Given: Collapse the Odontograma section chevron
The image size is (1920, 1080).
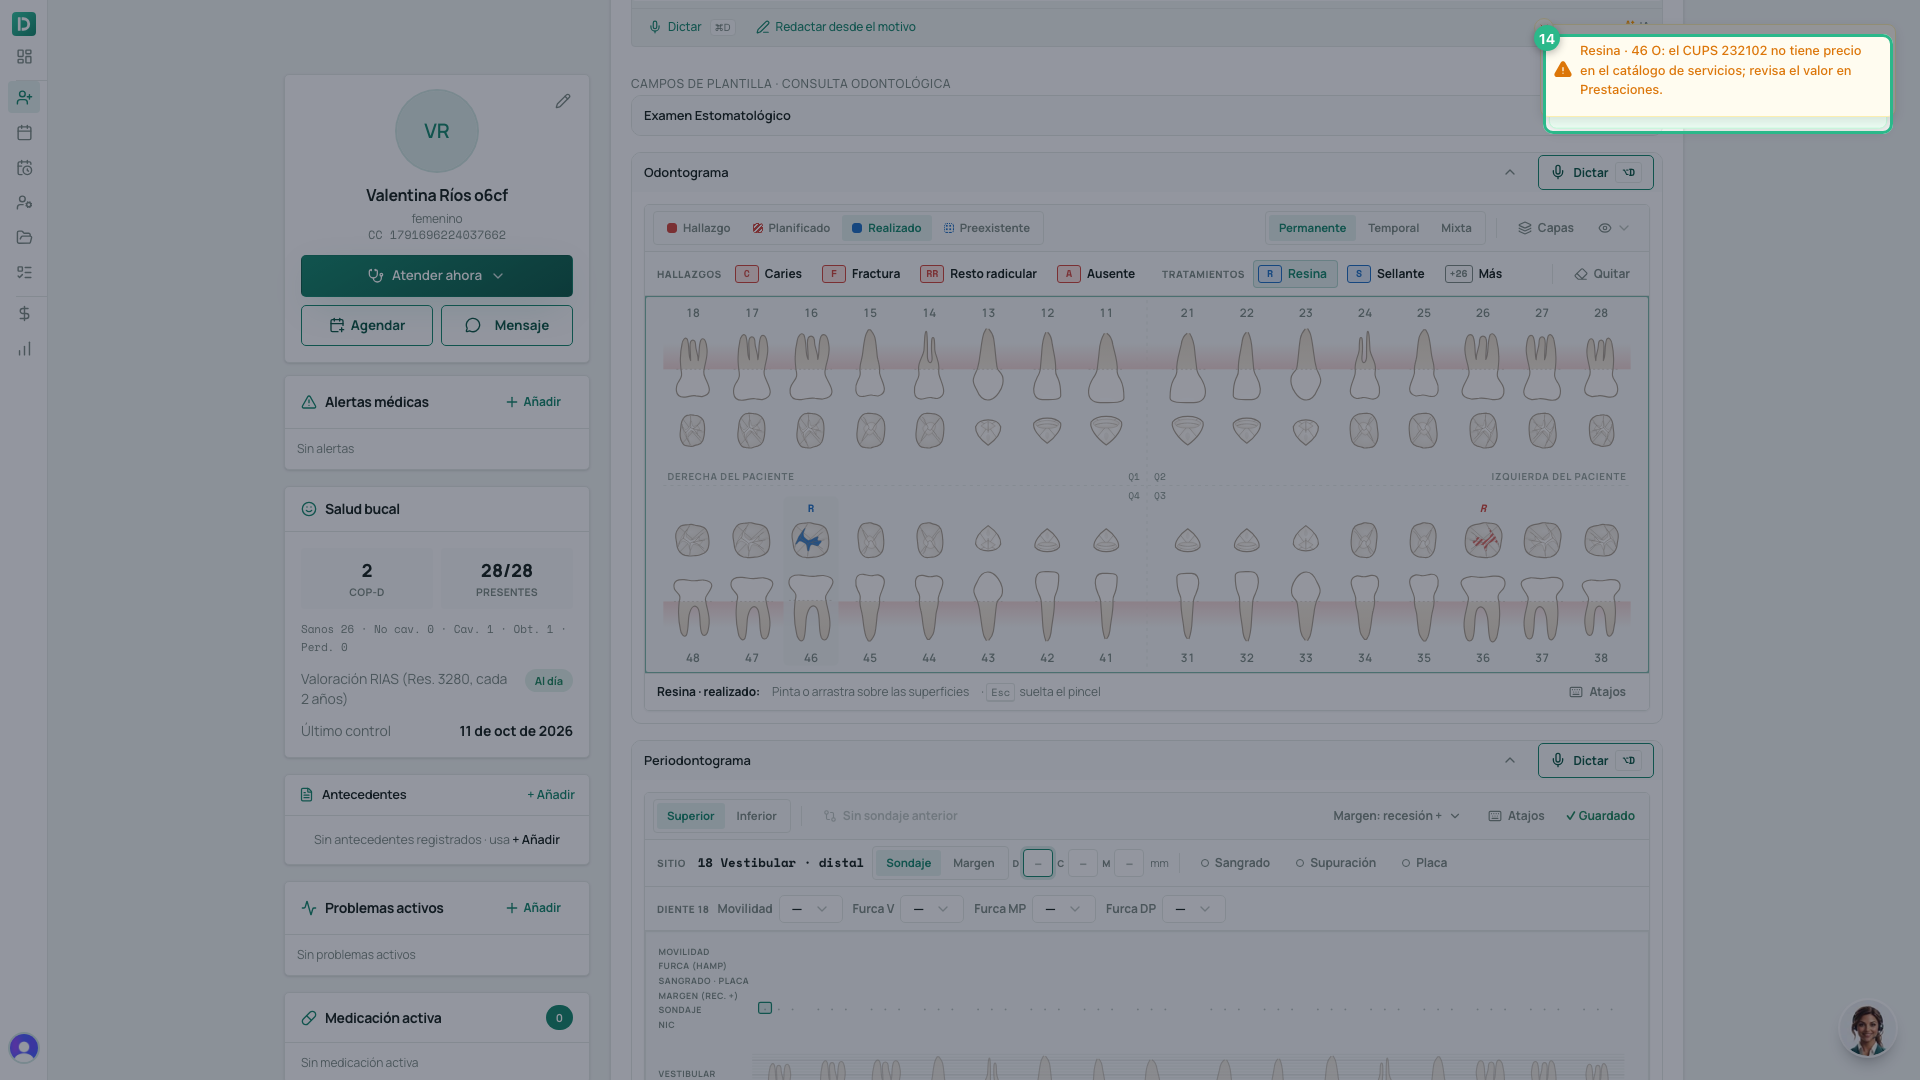Looking at the screenshot, I should click(x=1510, y=173).
